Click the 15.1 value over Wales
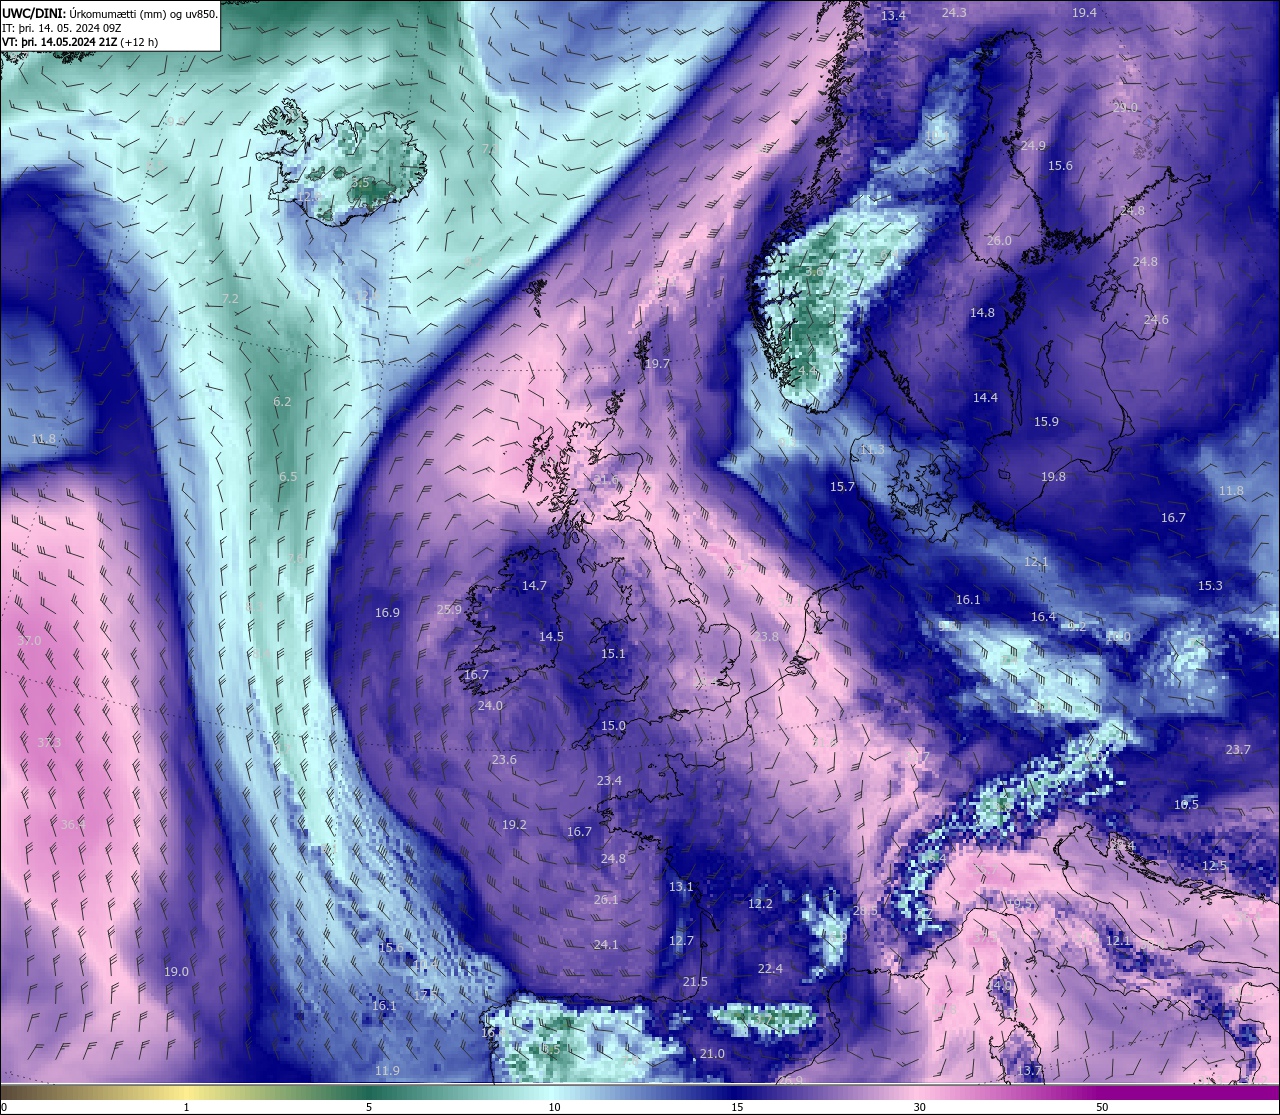The image size is (1280, 1115). [613, 653]
